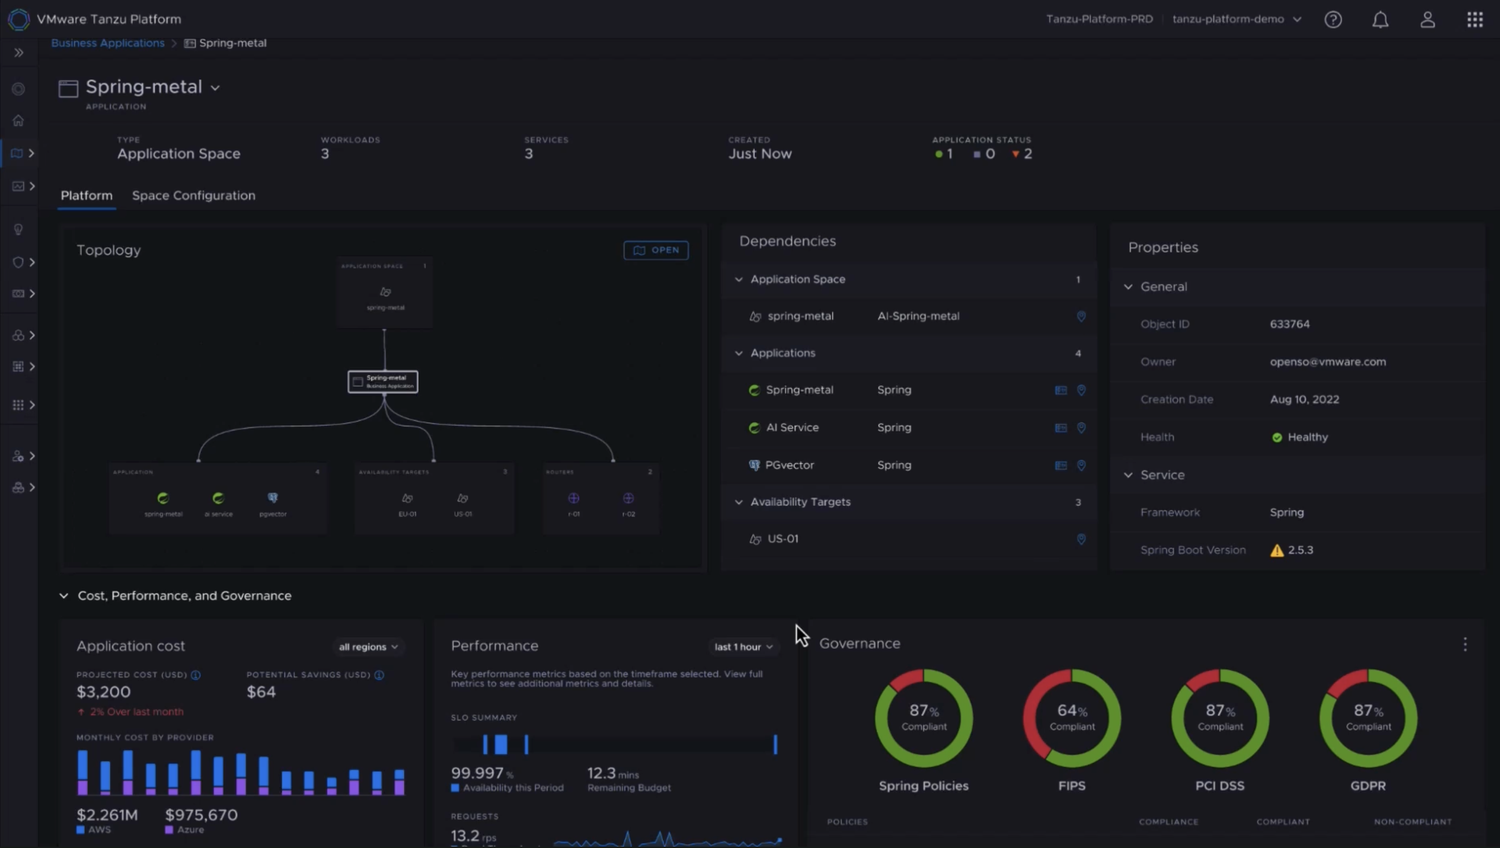
Task: Click location pin icon on PGvector row
Action: click(x=1081, y=465)
